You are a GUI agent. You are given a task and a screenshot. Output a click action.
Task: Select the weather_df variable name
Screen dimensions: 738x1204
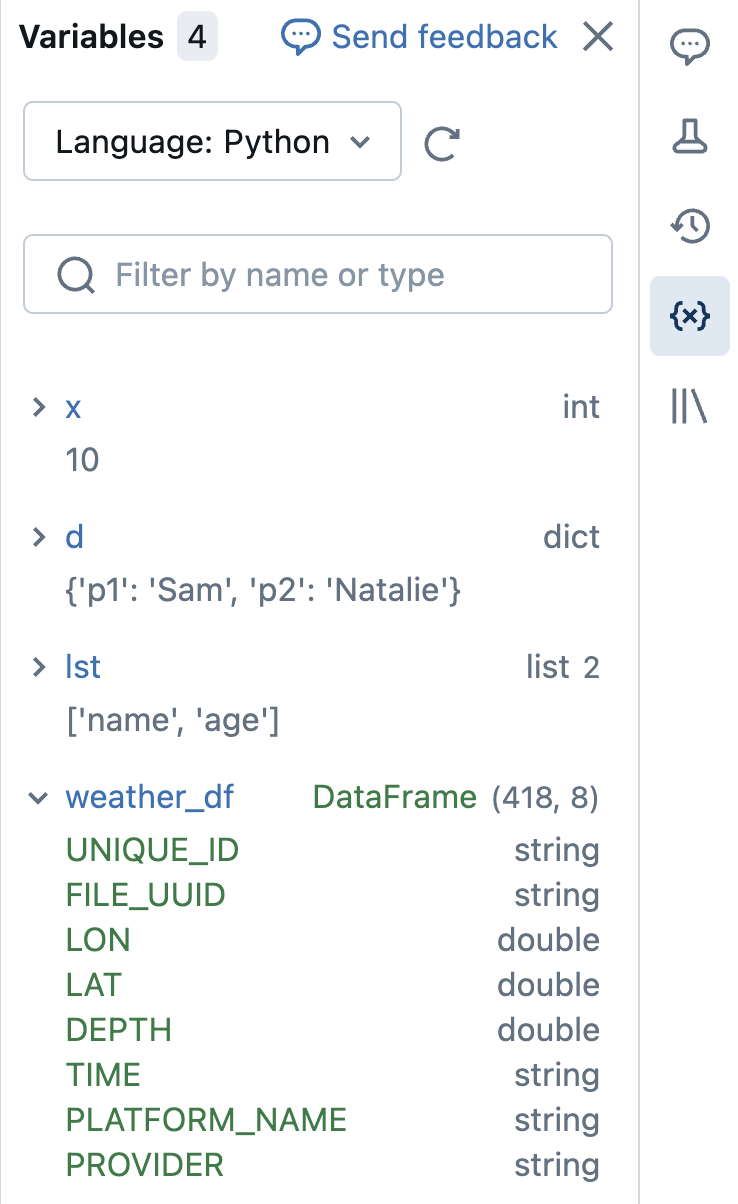coord(150,797)
